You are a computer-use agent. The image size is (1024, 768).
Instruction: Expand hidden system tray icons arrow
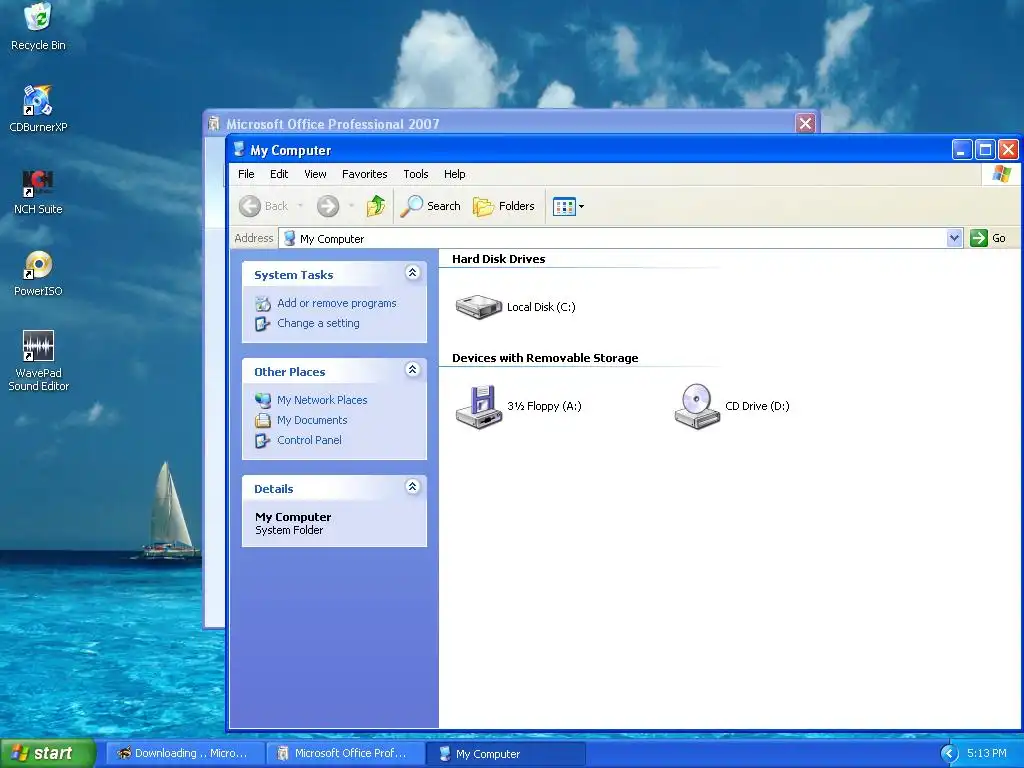(x=949, y=754)
